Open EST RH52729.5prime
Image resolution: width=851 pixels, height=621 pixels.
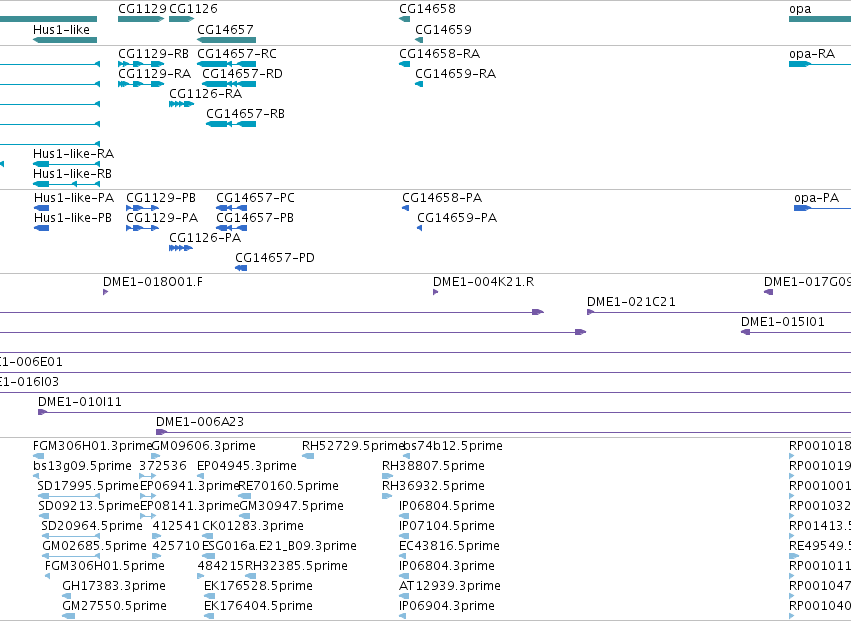[353, 446]
